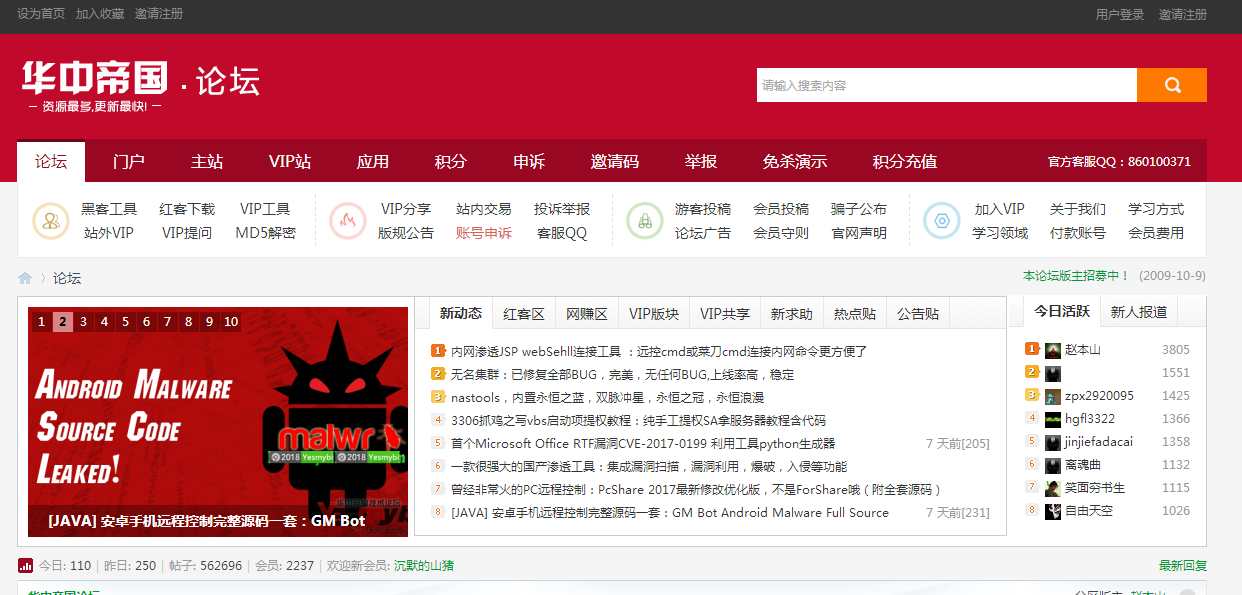Switch to the 新人报道 tab
This screenshot has width=1242, height=595.
1139,311
